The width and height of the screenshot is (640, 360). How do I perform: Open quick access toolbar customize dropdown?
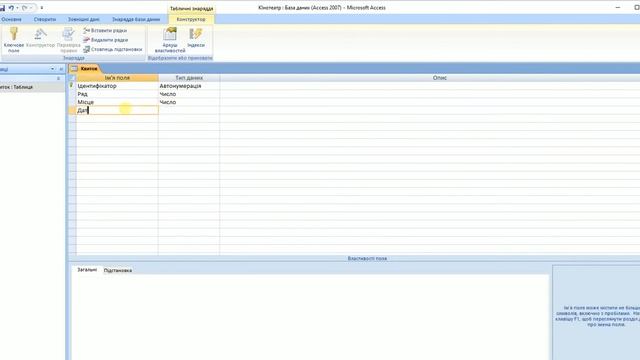[42, 8]
